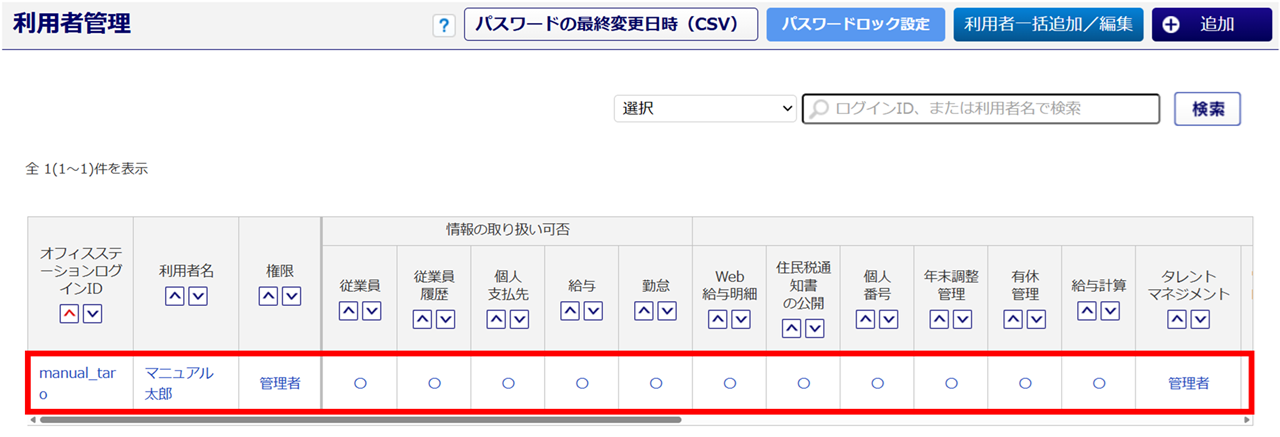Image resolution: width=1280 pixels, height=437 pixels.
Task: Sort 個人支払先 column descending
Action: (x=520, y=320)
